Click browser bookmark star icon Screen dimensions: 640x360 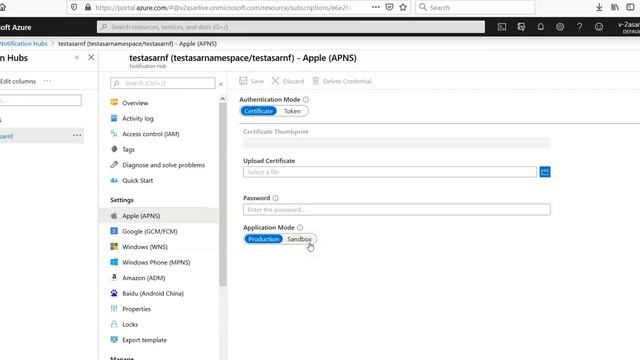coord(403,7)
